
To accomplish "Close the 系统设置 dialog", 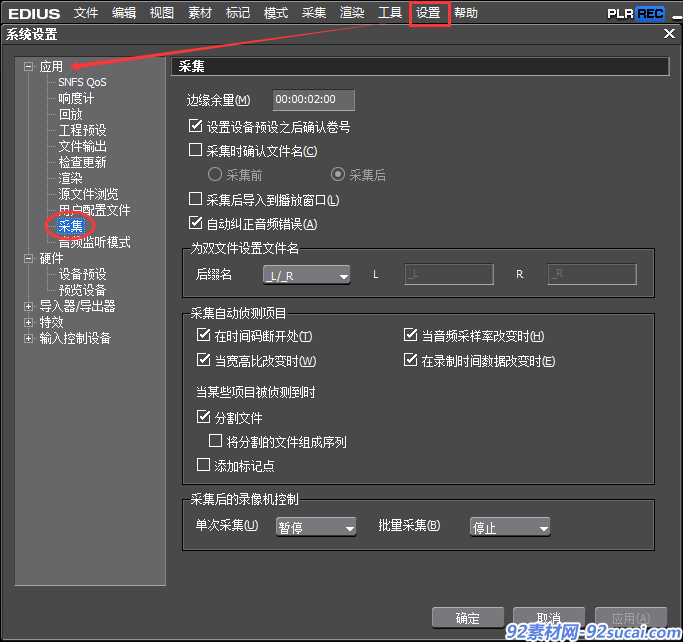I will click(x=669, y=34).
